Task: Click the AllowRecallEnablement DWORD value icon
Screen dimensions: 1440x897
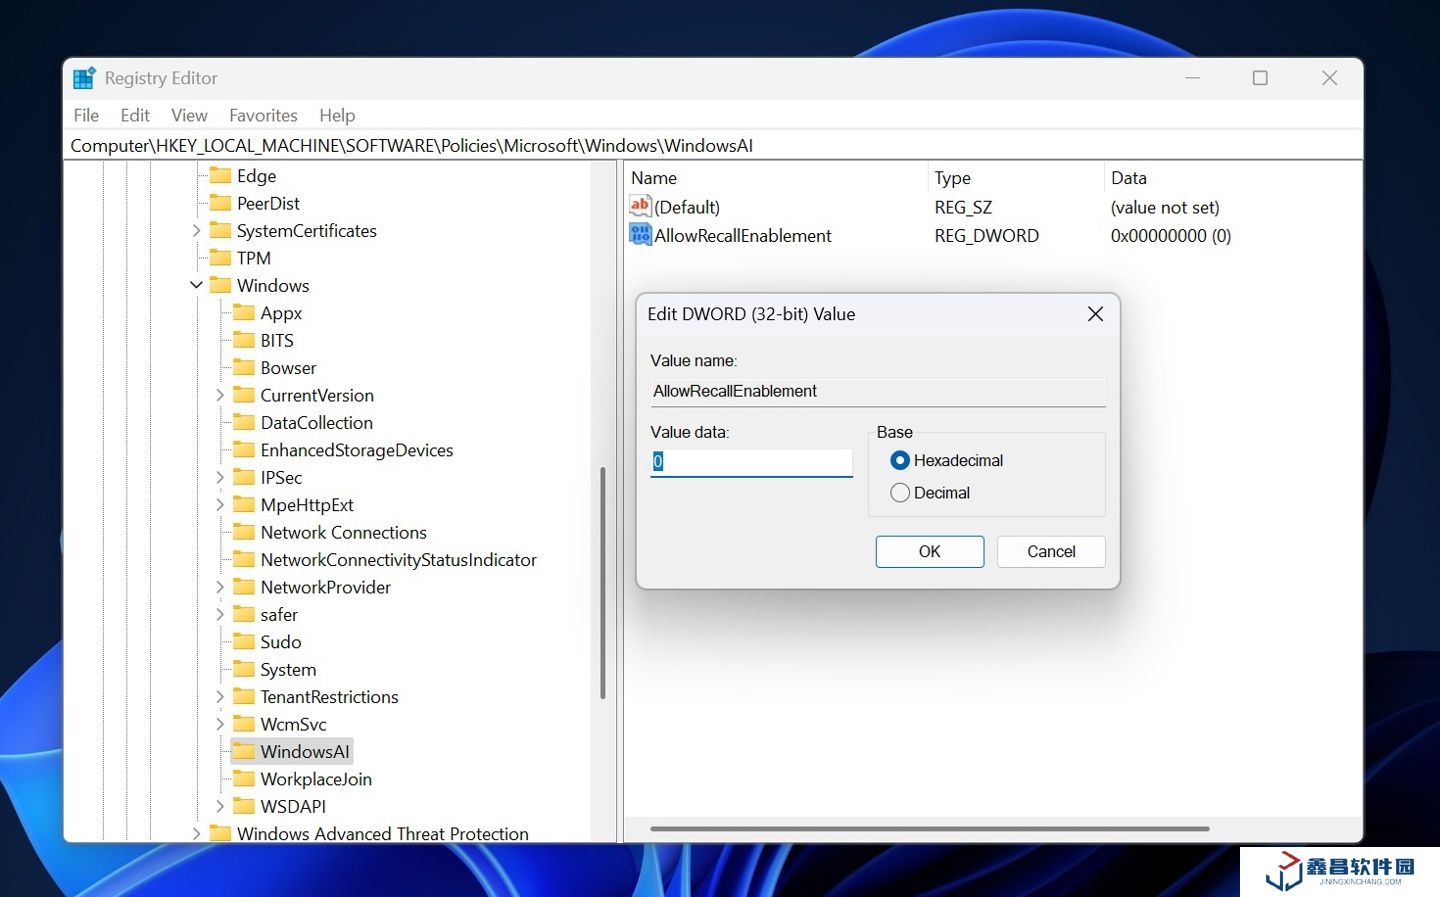Action: tap(640, 235)
